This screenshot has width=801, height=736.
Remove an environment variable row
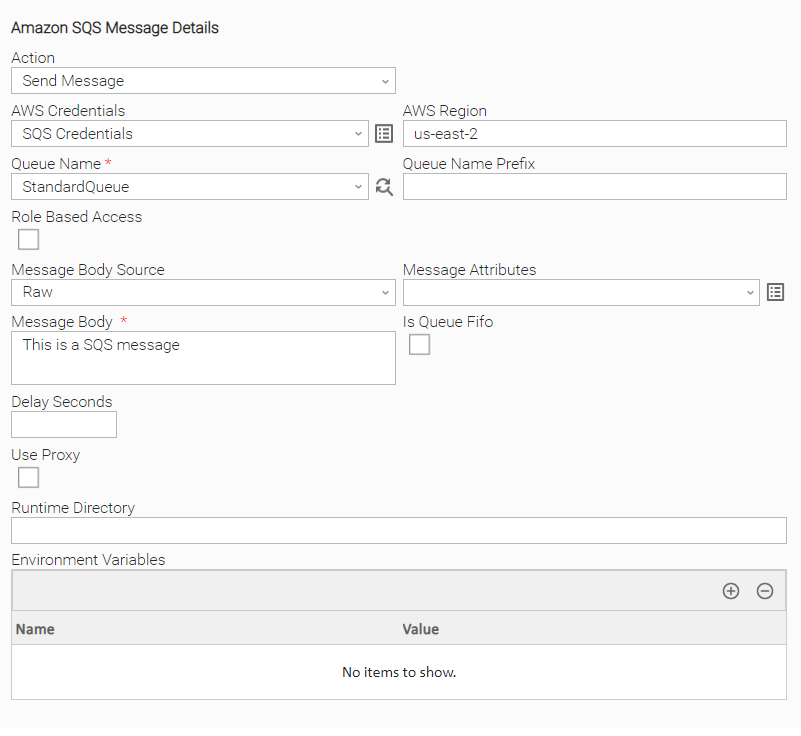pos(764,591)
